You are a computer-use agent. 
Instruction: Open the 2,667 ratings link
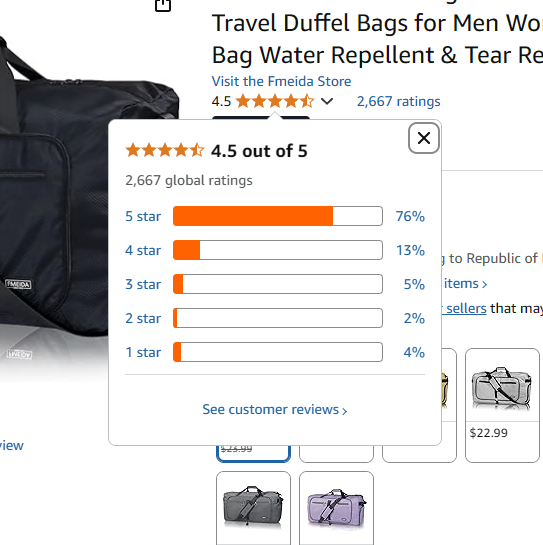pos(398,101)
